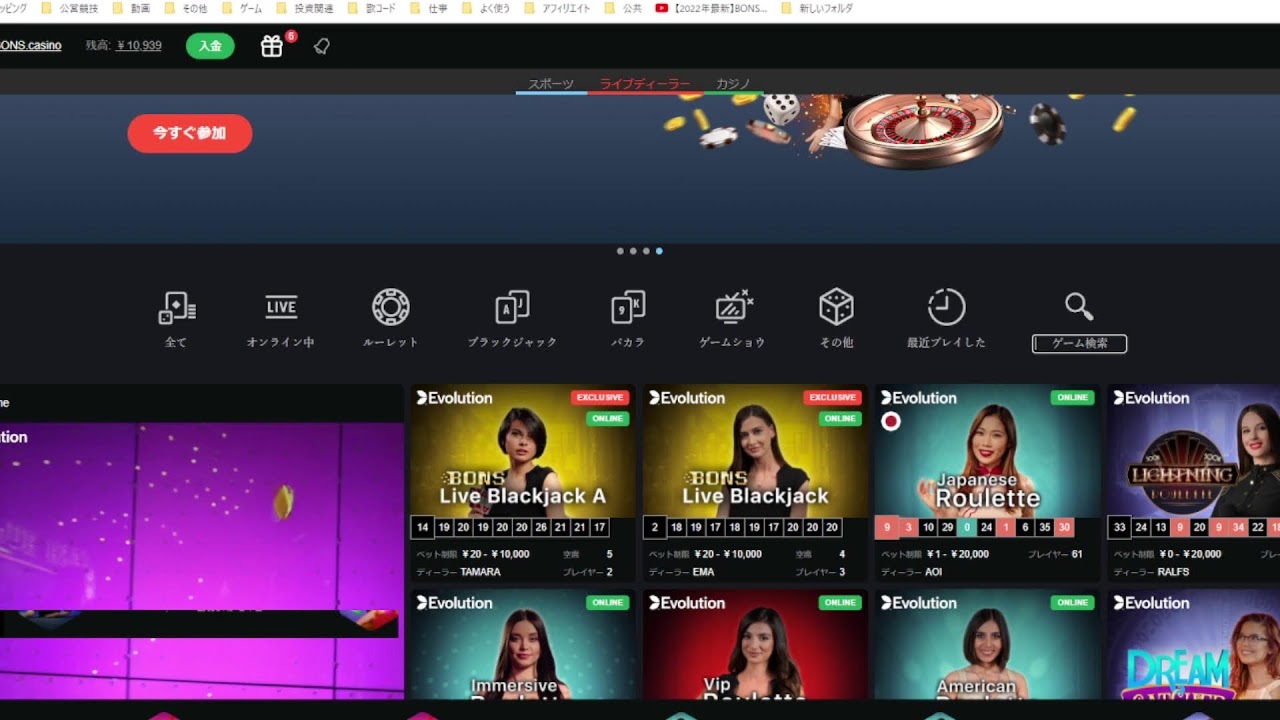Click the balance amount ¥10,939
This screenshot has height=720, width=1280.
click(x=139, y=46)
